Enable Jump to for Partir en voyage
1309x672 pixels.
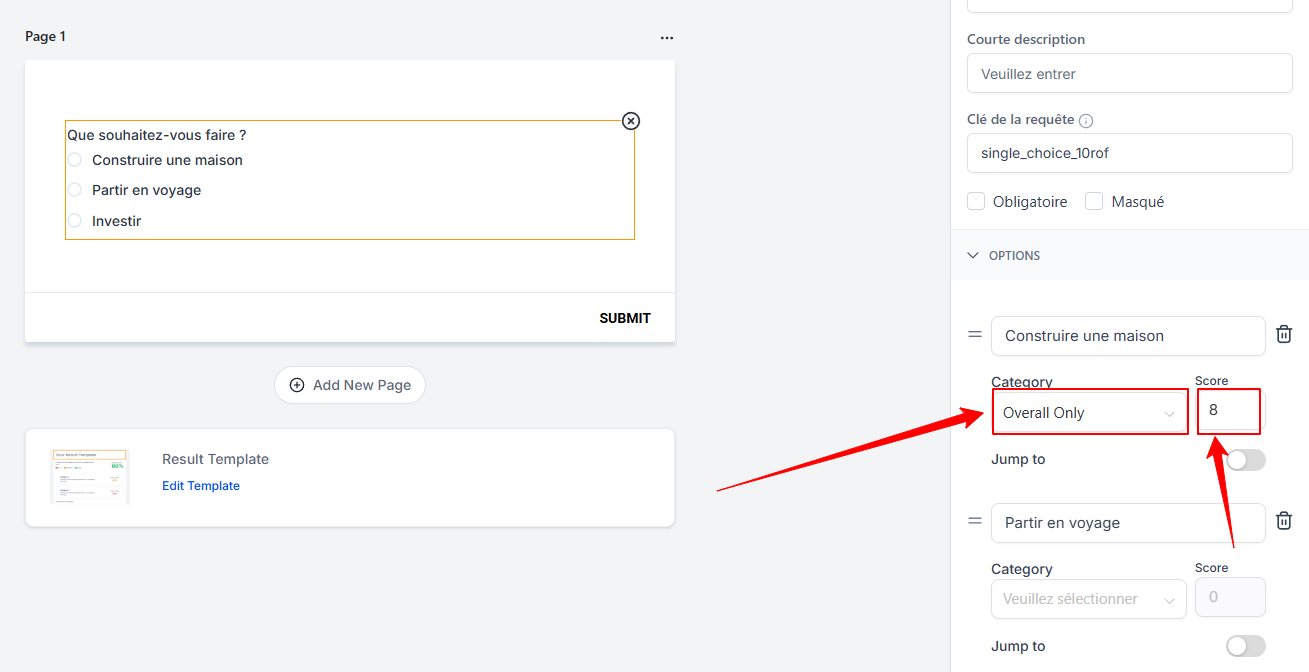pyautogui.click(x=1246, y=646)
